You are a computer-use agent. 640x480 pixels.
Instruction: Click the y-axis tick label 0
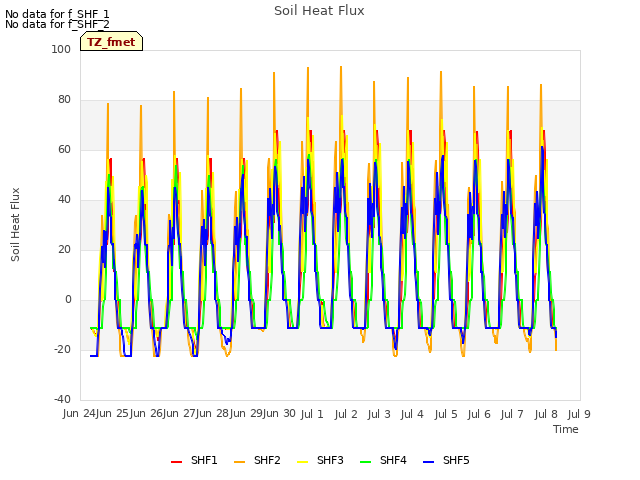click(68, 300)
